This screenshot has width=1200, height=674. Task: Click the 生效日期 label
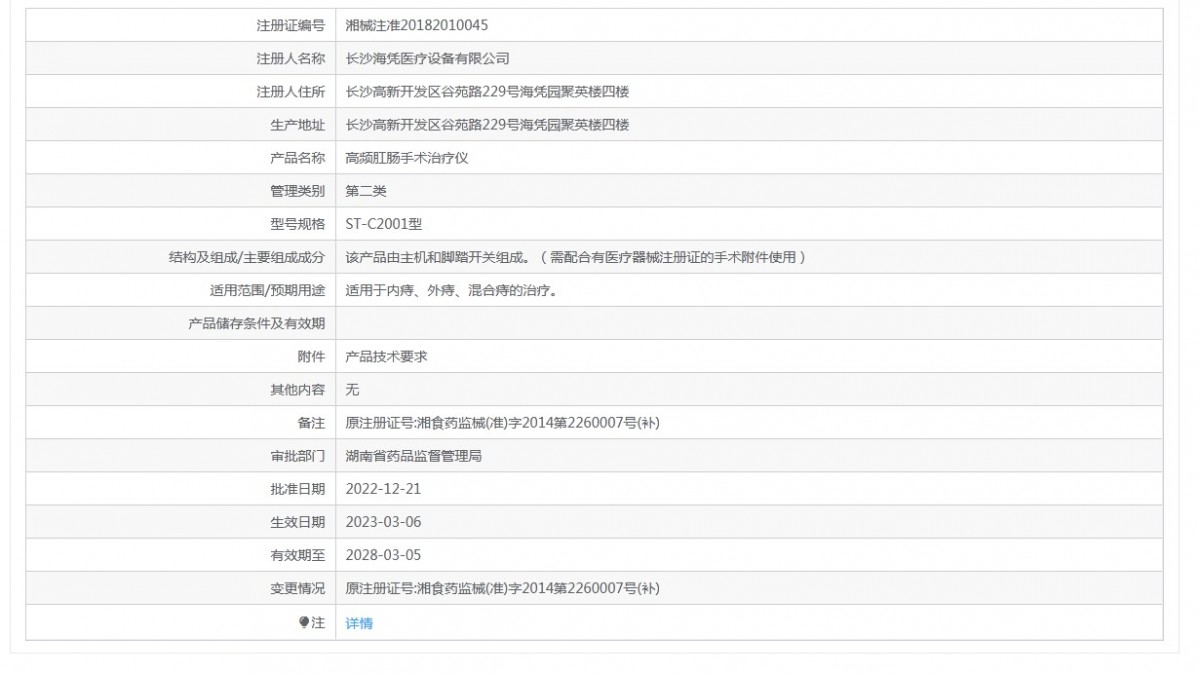pyautogui.click(x=298, y=522)
